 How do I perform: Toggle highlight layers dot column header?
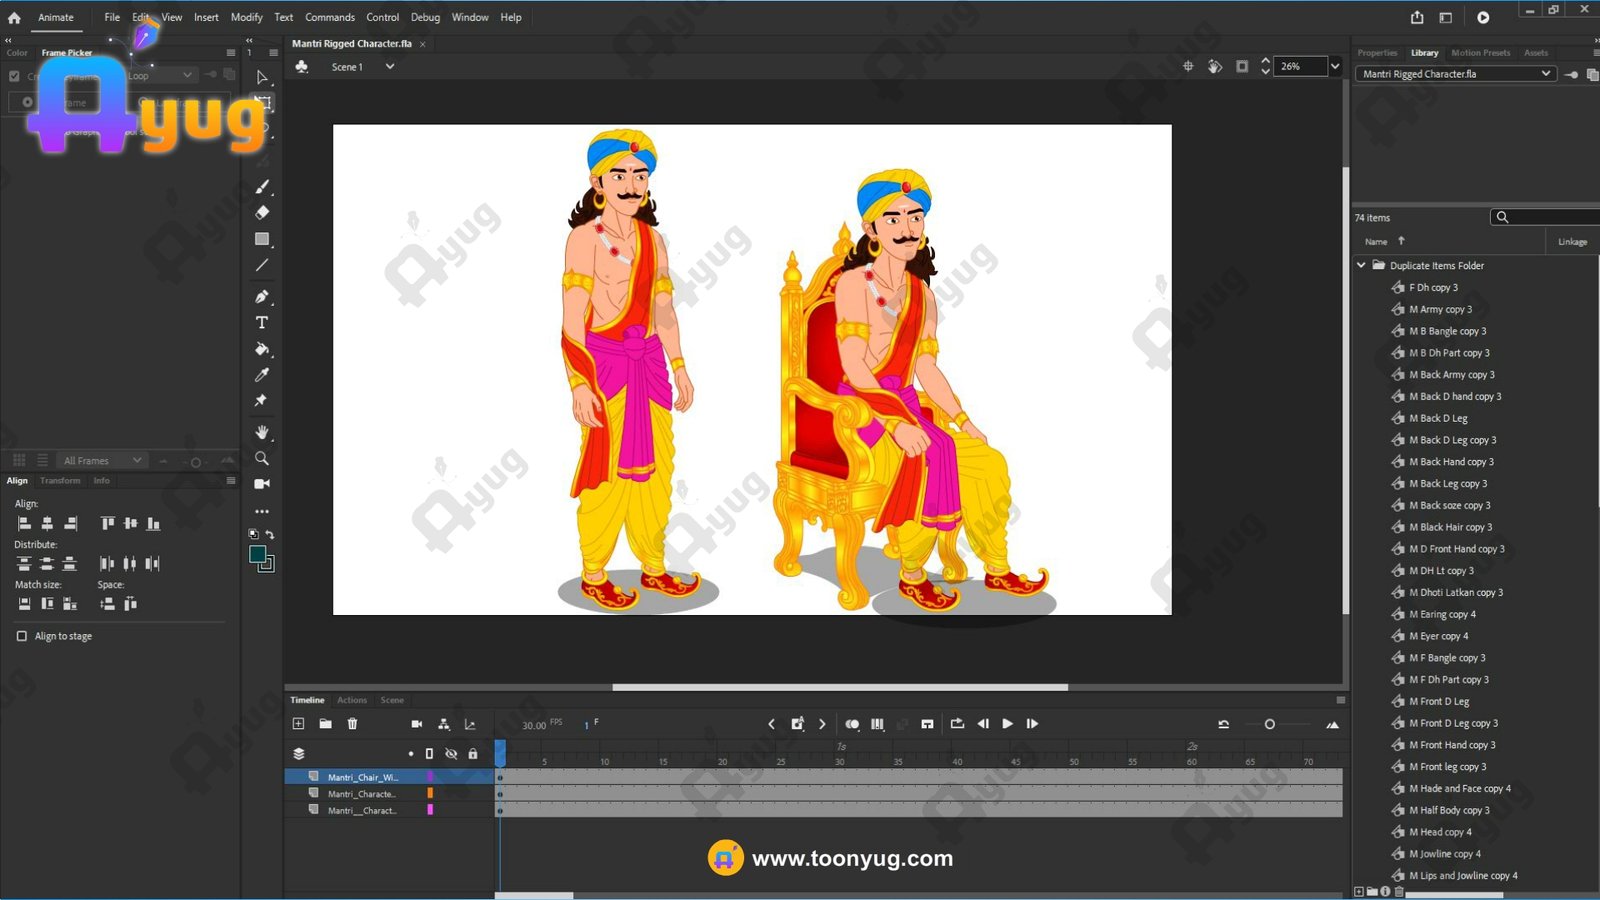(x=410, y=754)
